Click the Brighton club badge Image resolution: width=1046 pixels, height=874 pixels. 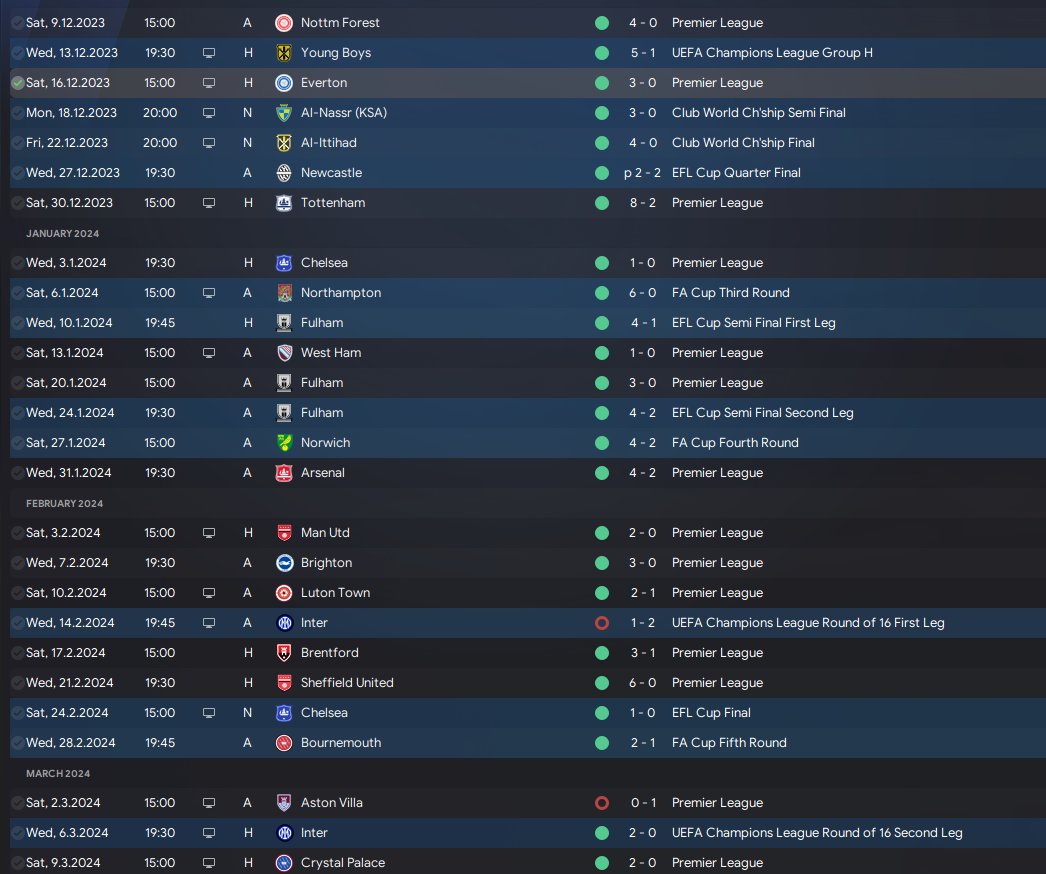click(284, 562)
